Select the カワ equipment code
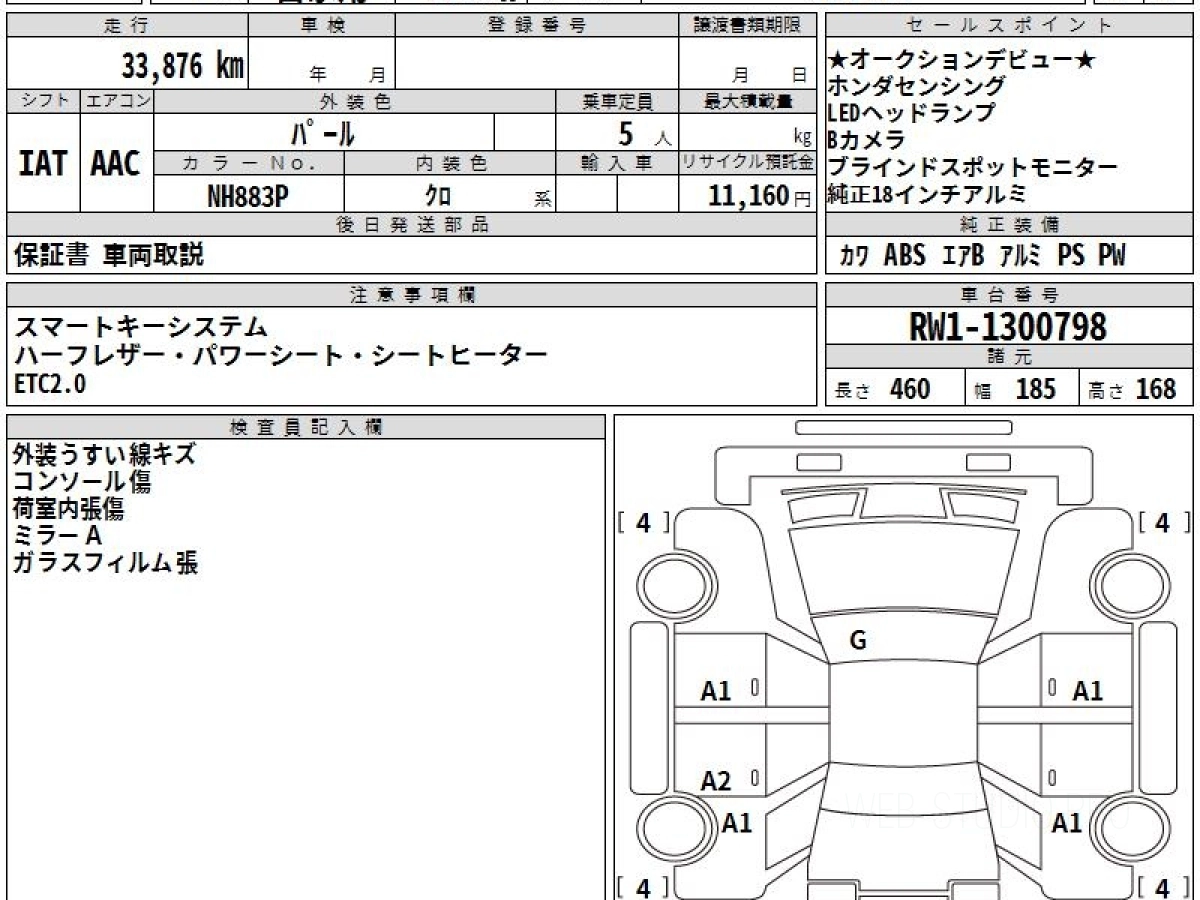Screen dimensions: 1200x900 pyautogui.click(x=853, y=256)
